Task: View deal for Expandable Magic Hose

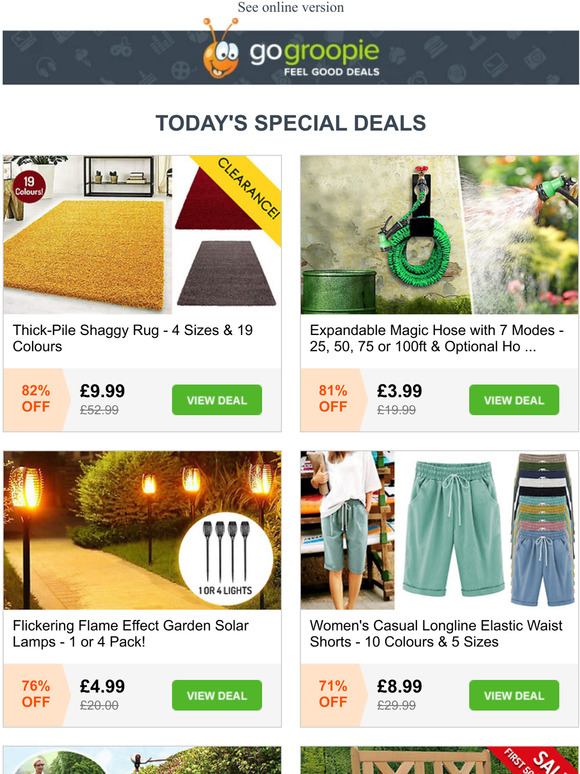Action: (514, 400)
